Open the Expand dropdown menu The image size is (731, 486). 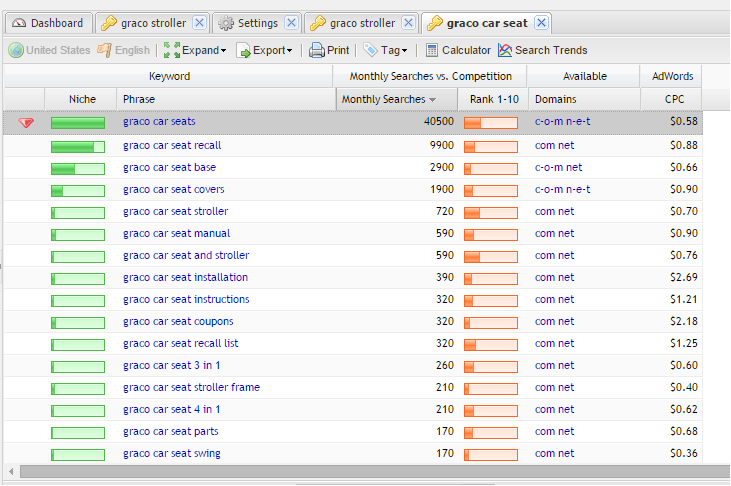click(195, 50)
